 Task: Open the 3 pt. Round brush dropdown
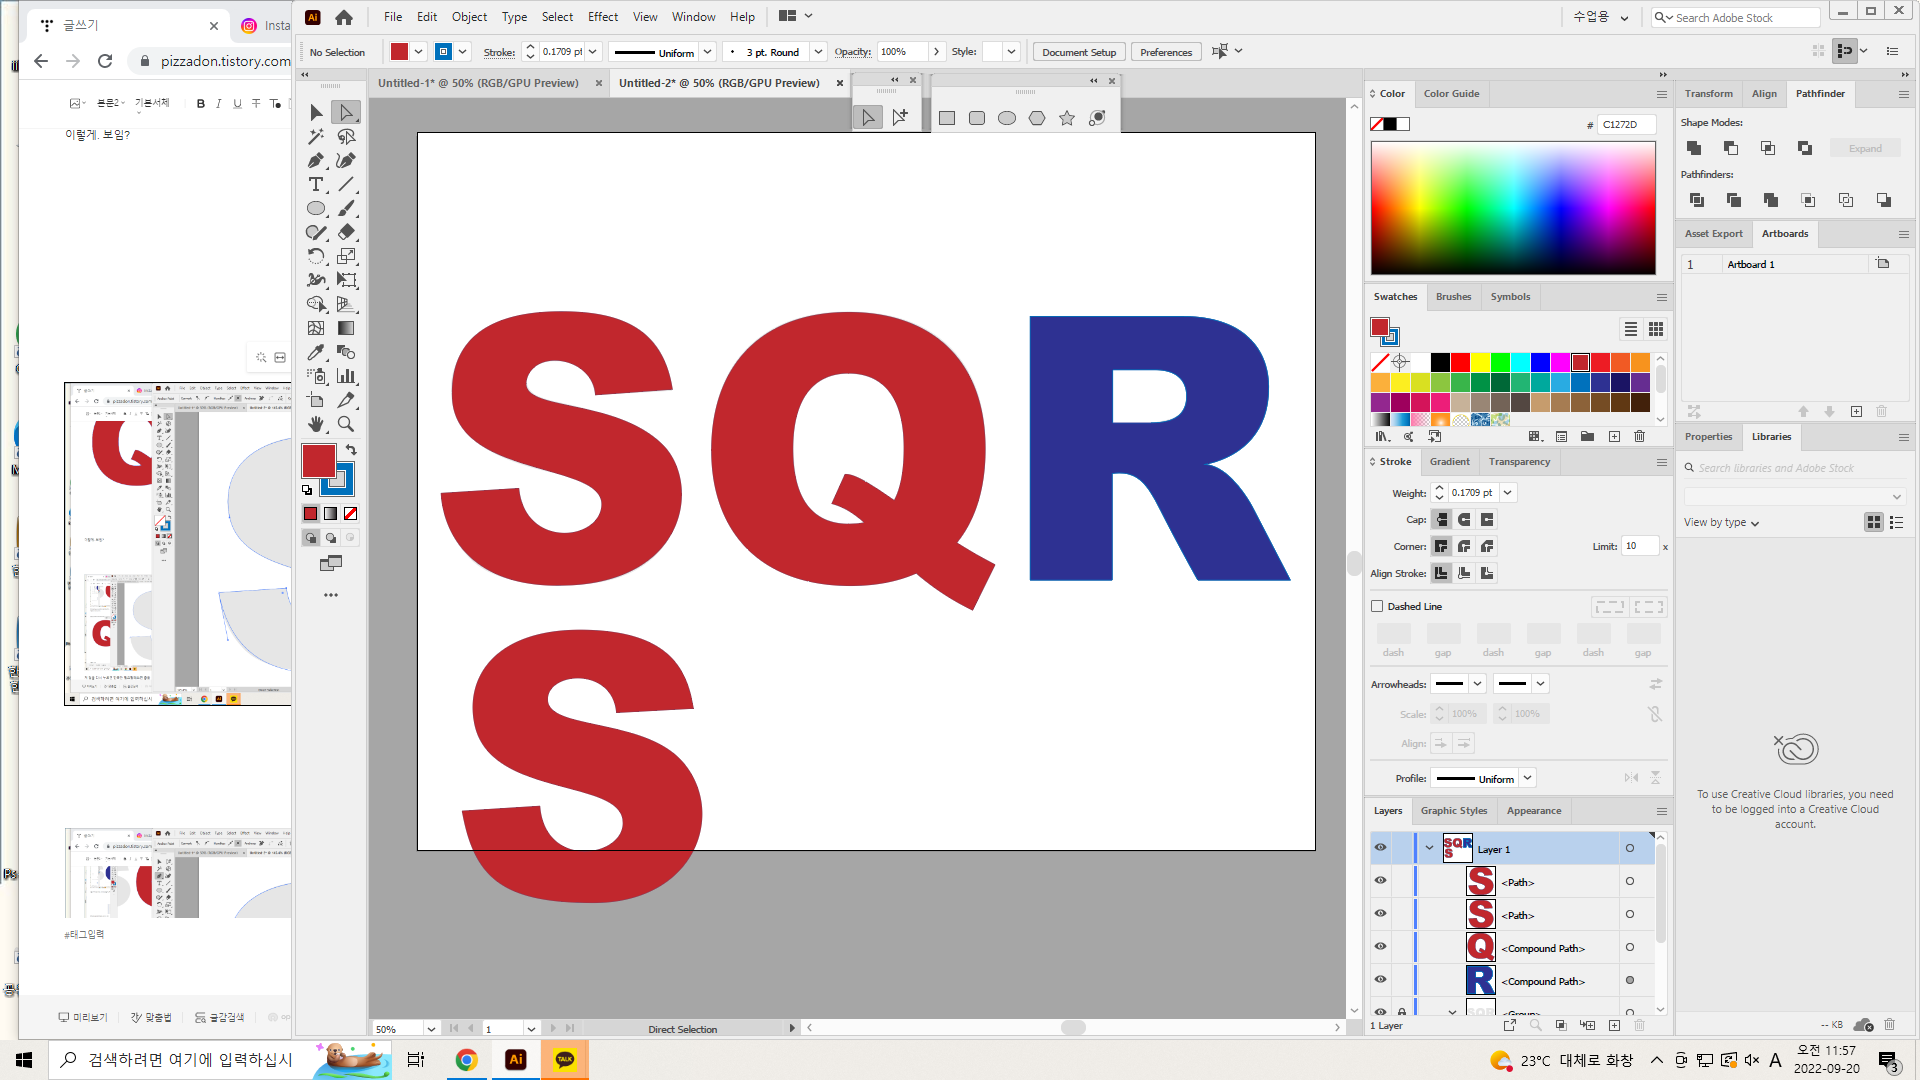coord(818,52)
